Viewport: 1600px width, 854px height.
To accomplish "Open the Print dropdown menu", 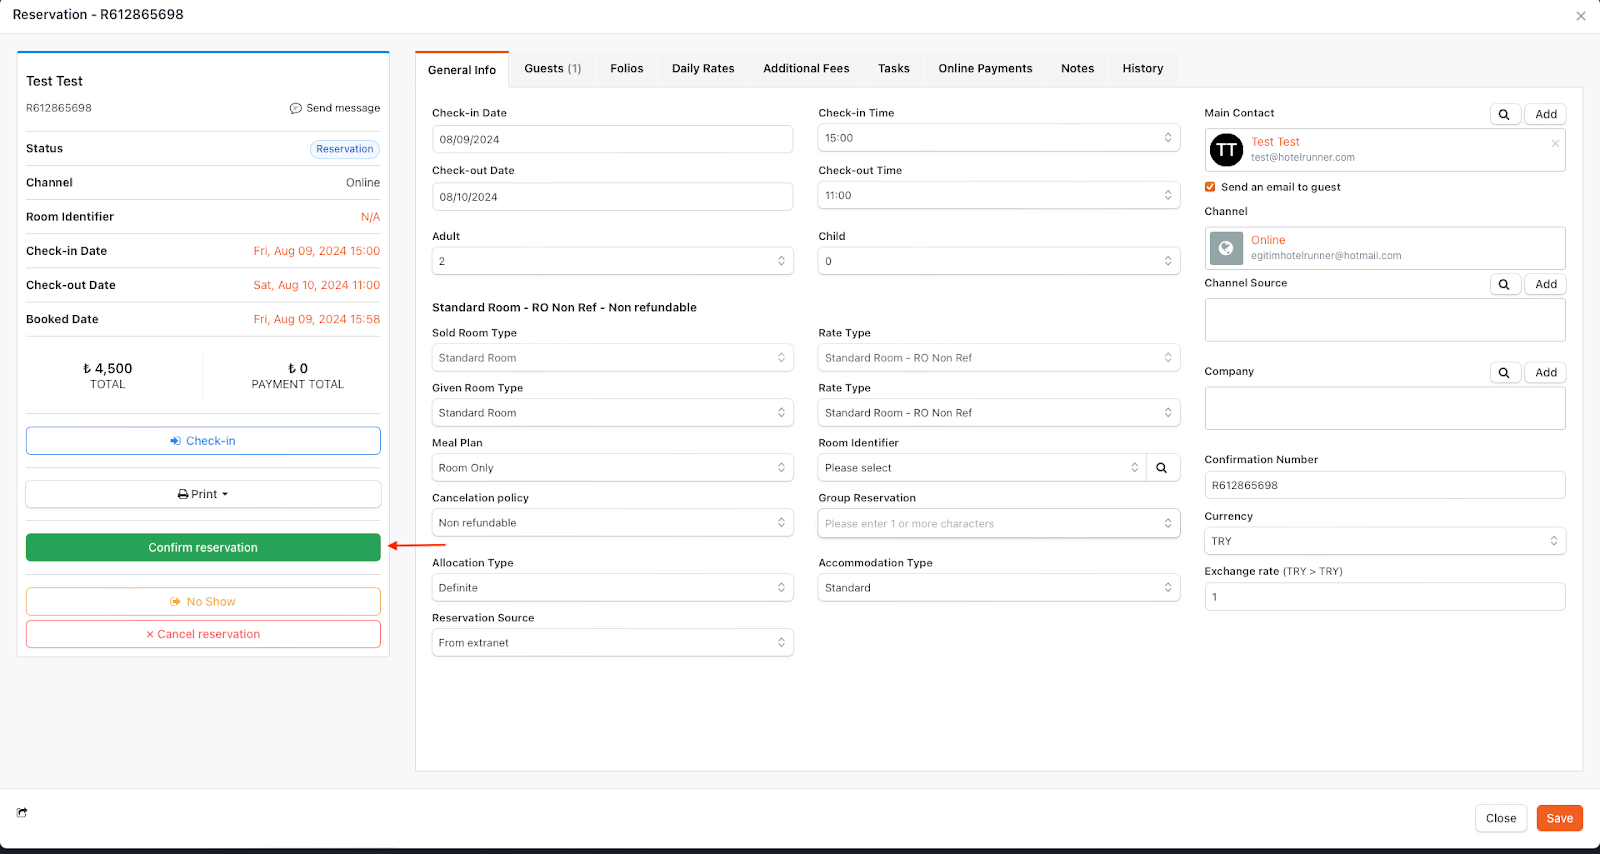I will (x=203, y=494).
